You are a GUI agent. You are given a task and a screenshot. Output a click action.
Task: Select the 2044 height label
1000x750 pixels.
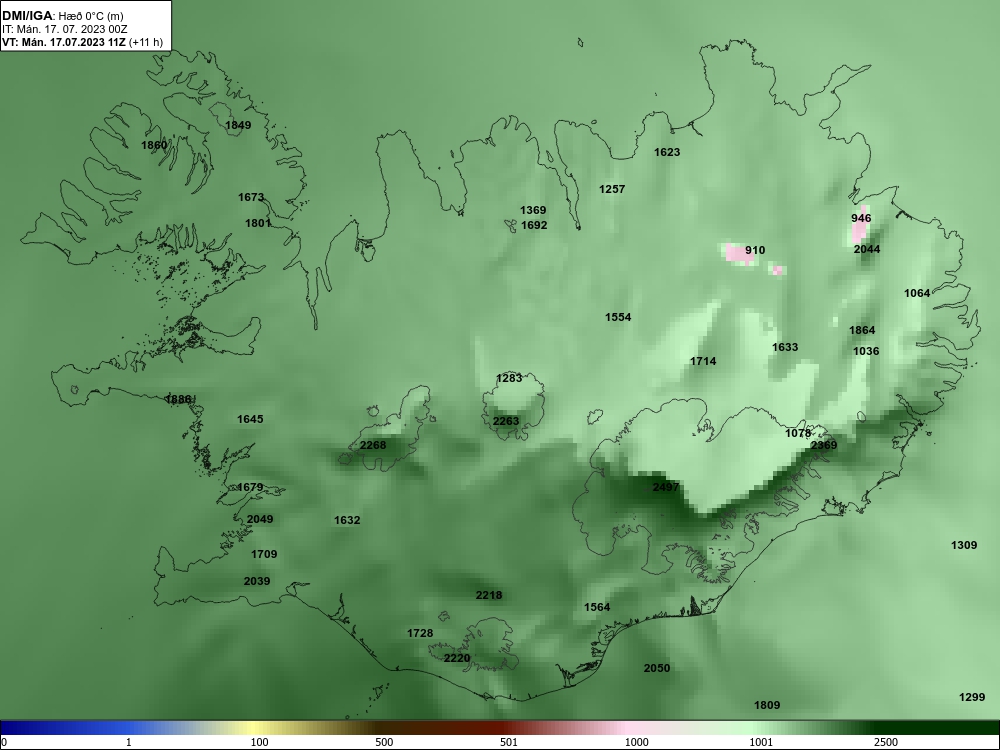[867, 249]
